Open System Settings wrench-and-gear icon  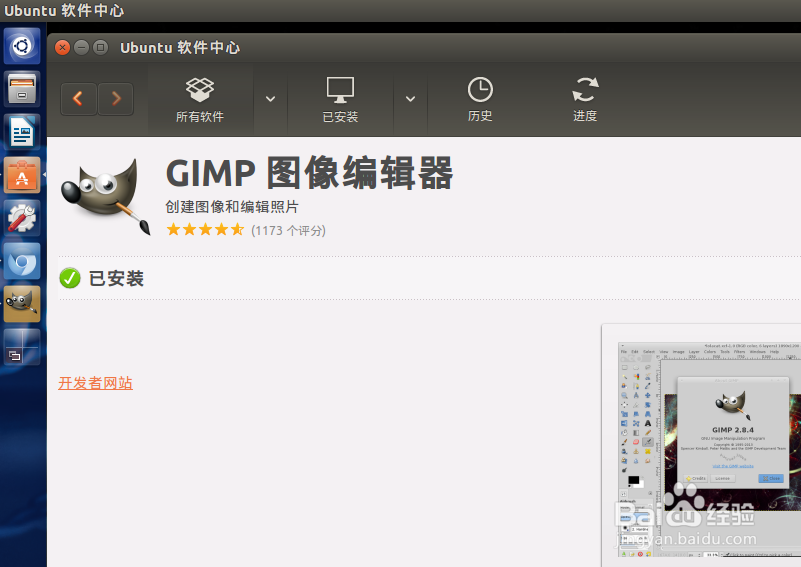(22, 218)
